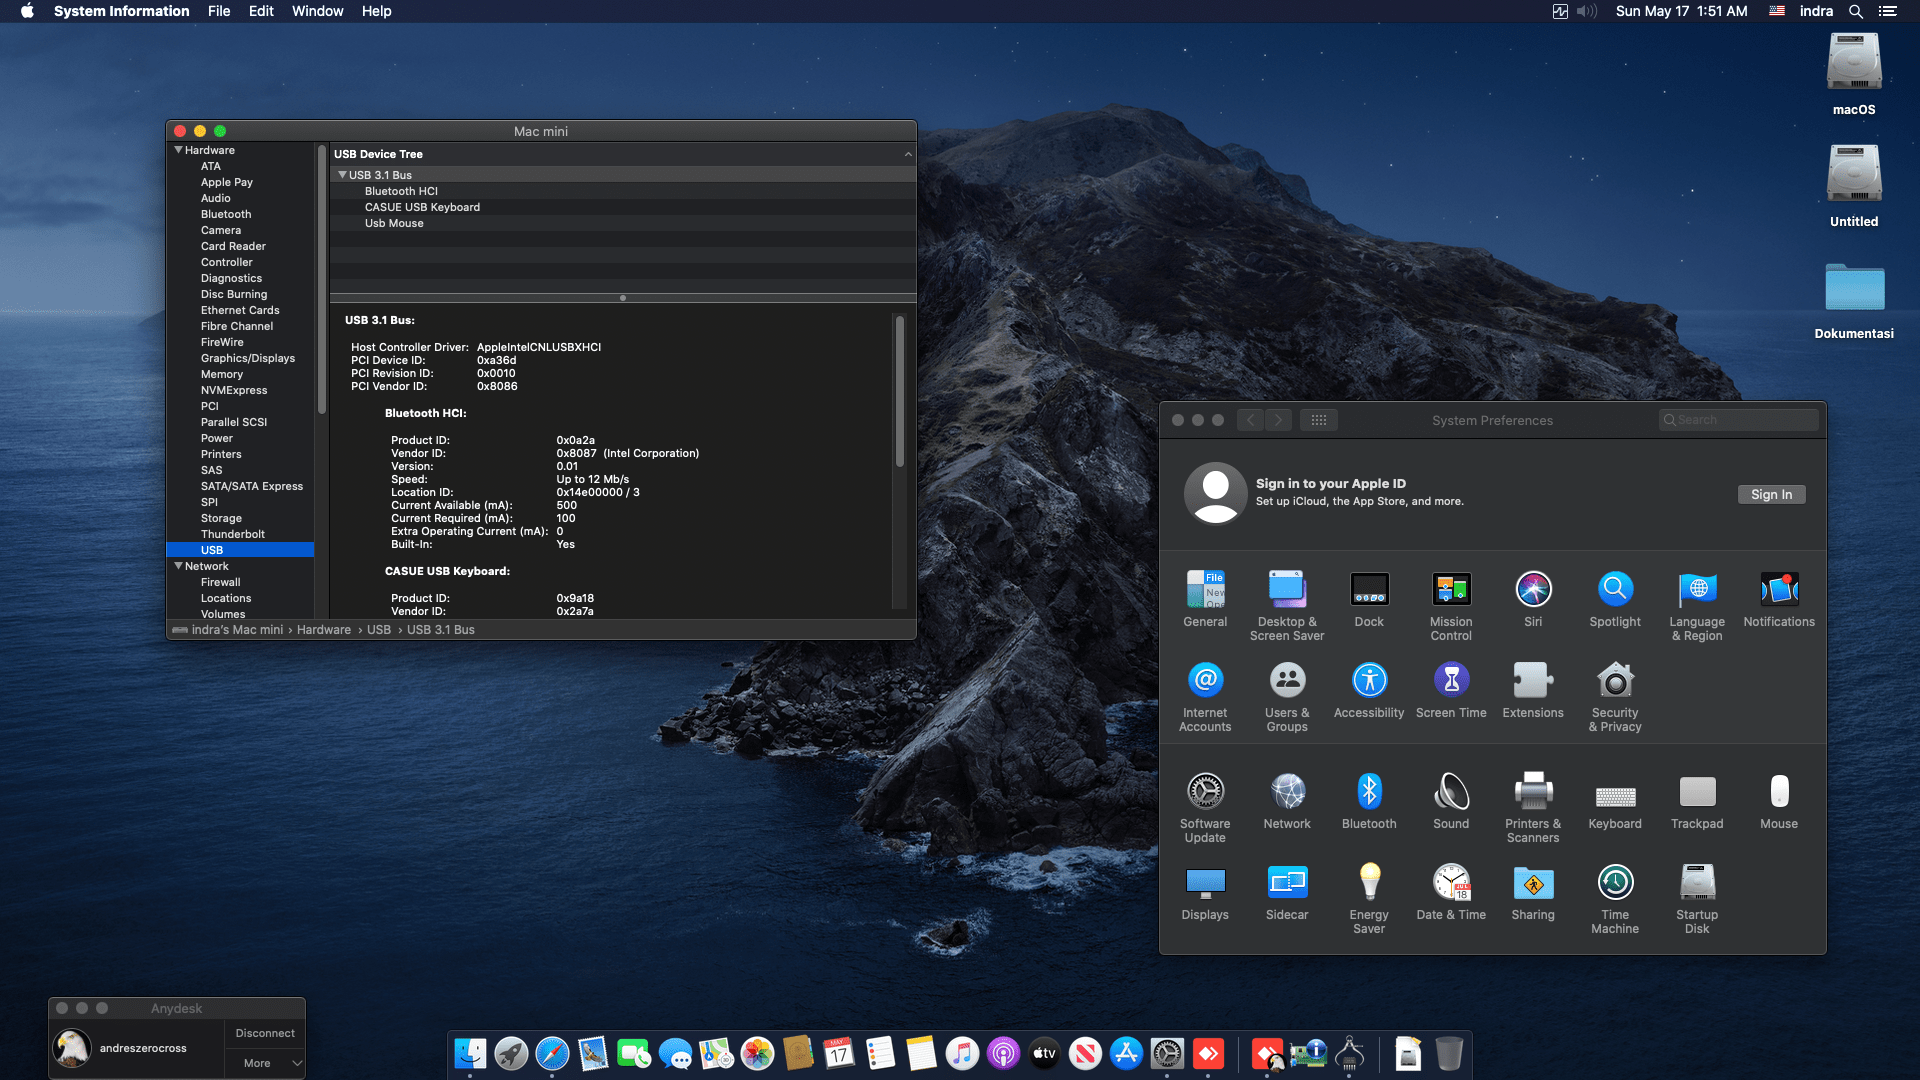1920x1080 pixels.
Task: Open Spotlight search in menu bar
Action: pos(1855,11)
